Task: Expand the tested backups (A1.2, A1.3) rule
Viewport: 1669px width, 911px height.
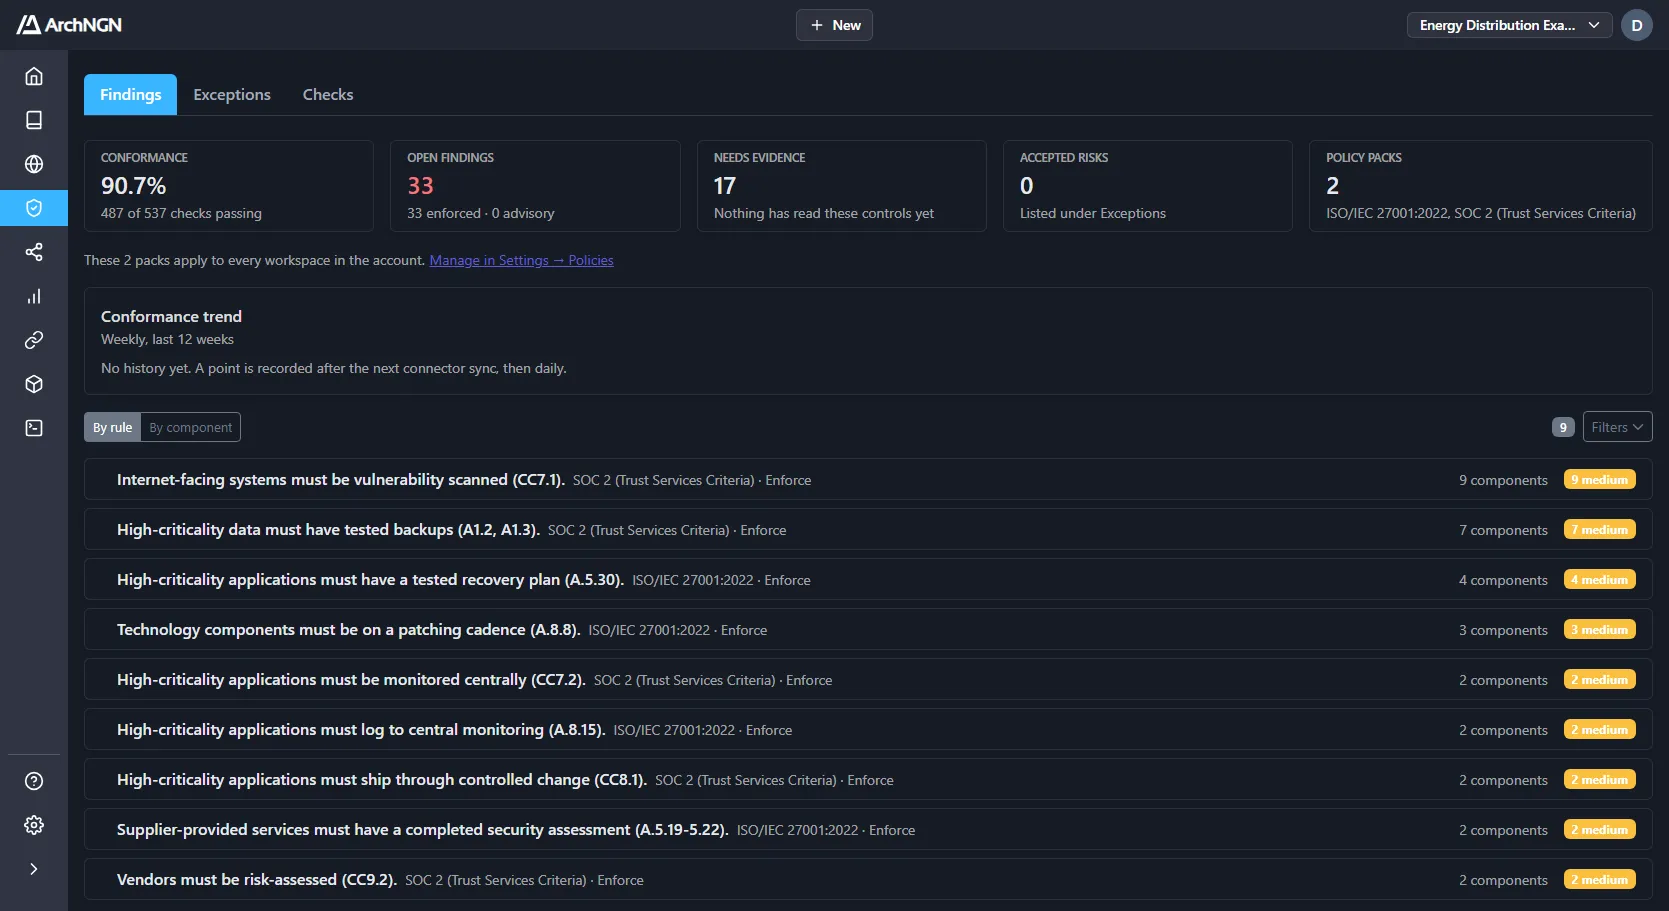Action: click(868, 530)
